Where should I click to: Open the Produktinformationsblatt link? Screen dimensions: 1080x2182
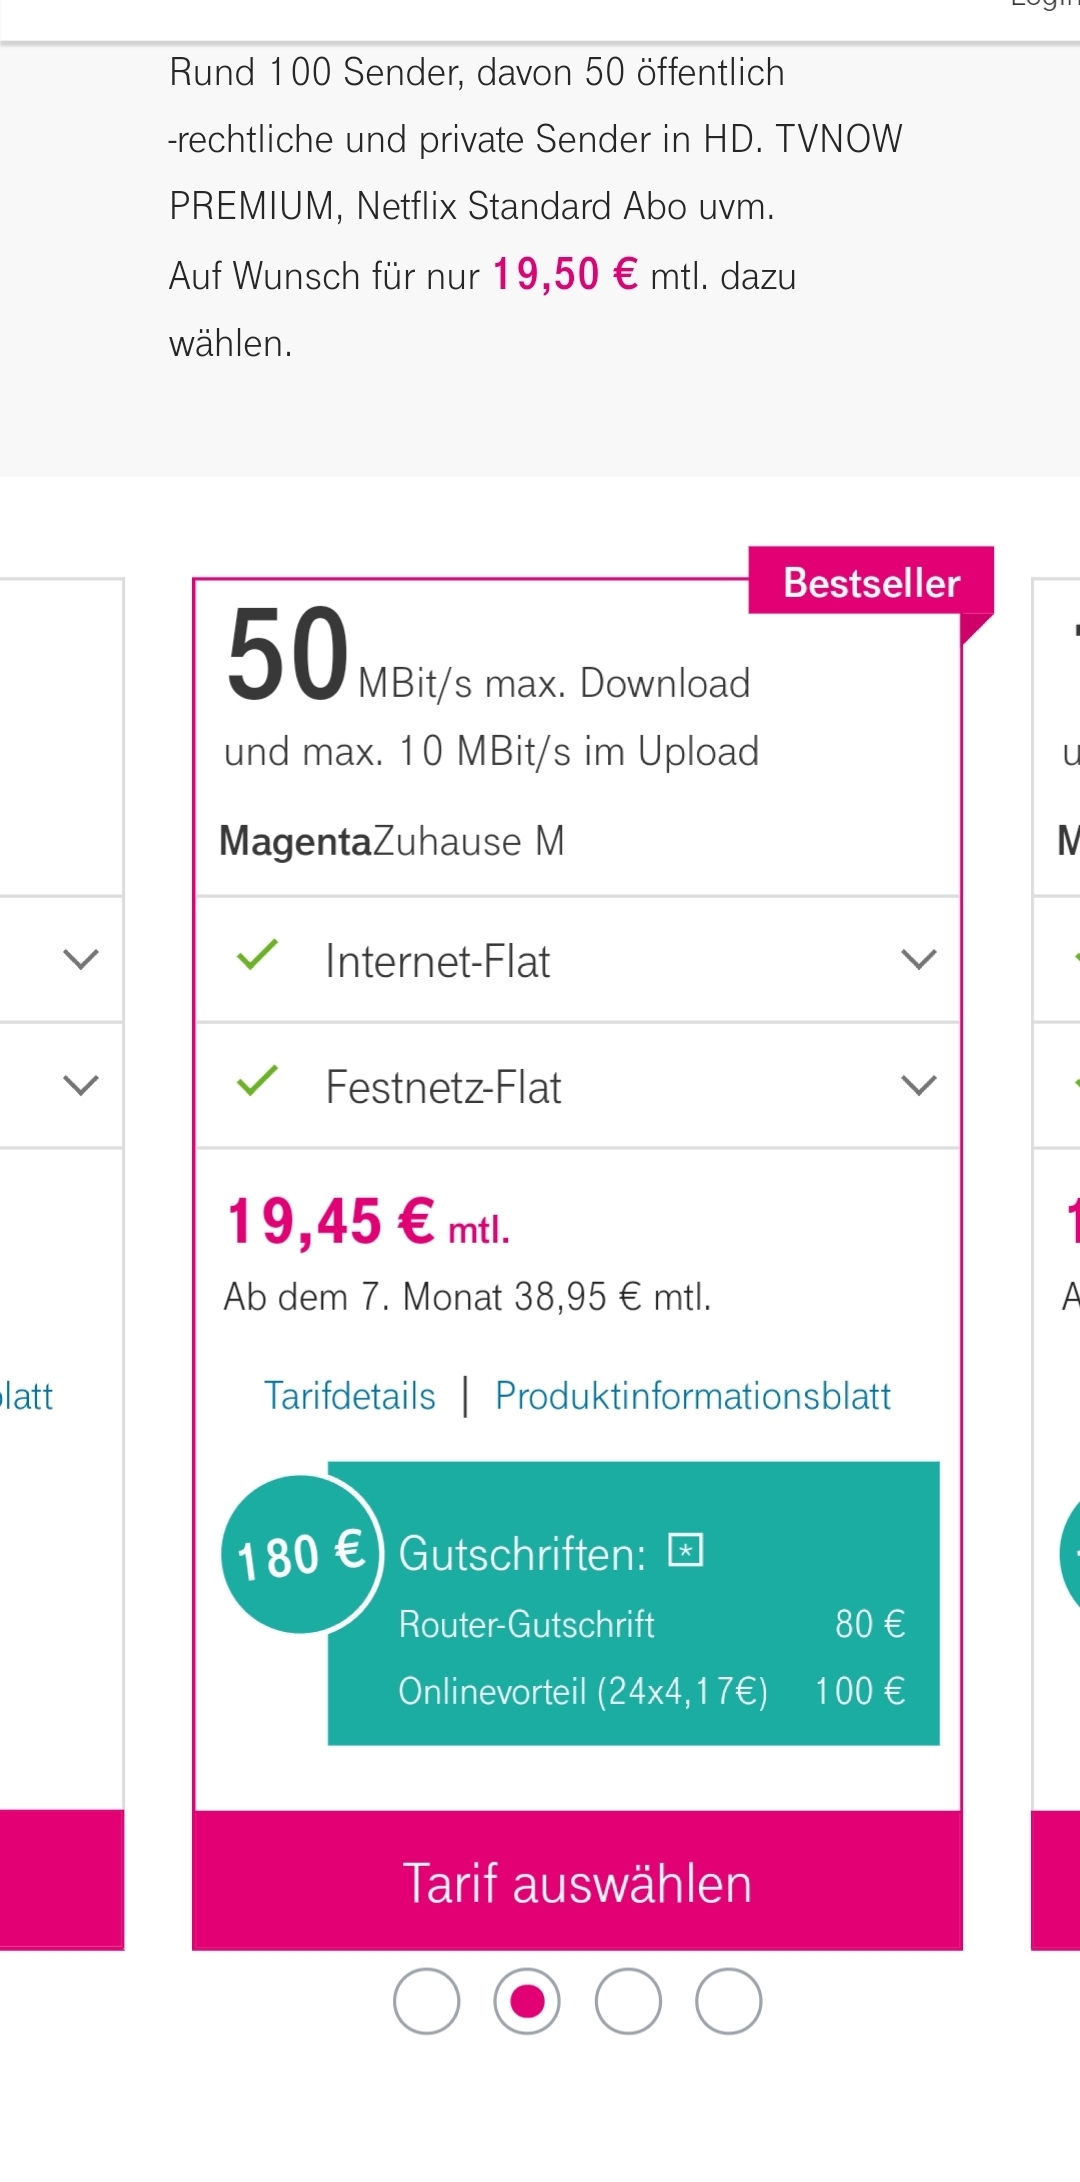pyautogui.click(x=693, y=1396)
